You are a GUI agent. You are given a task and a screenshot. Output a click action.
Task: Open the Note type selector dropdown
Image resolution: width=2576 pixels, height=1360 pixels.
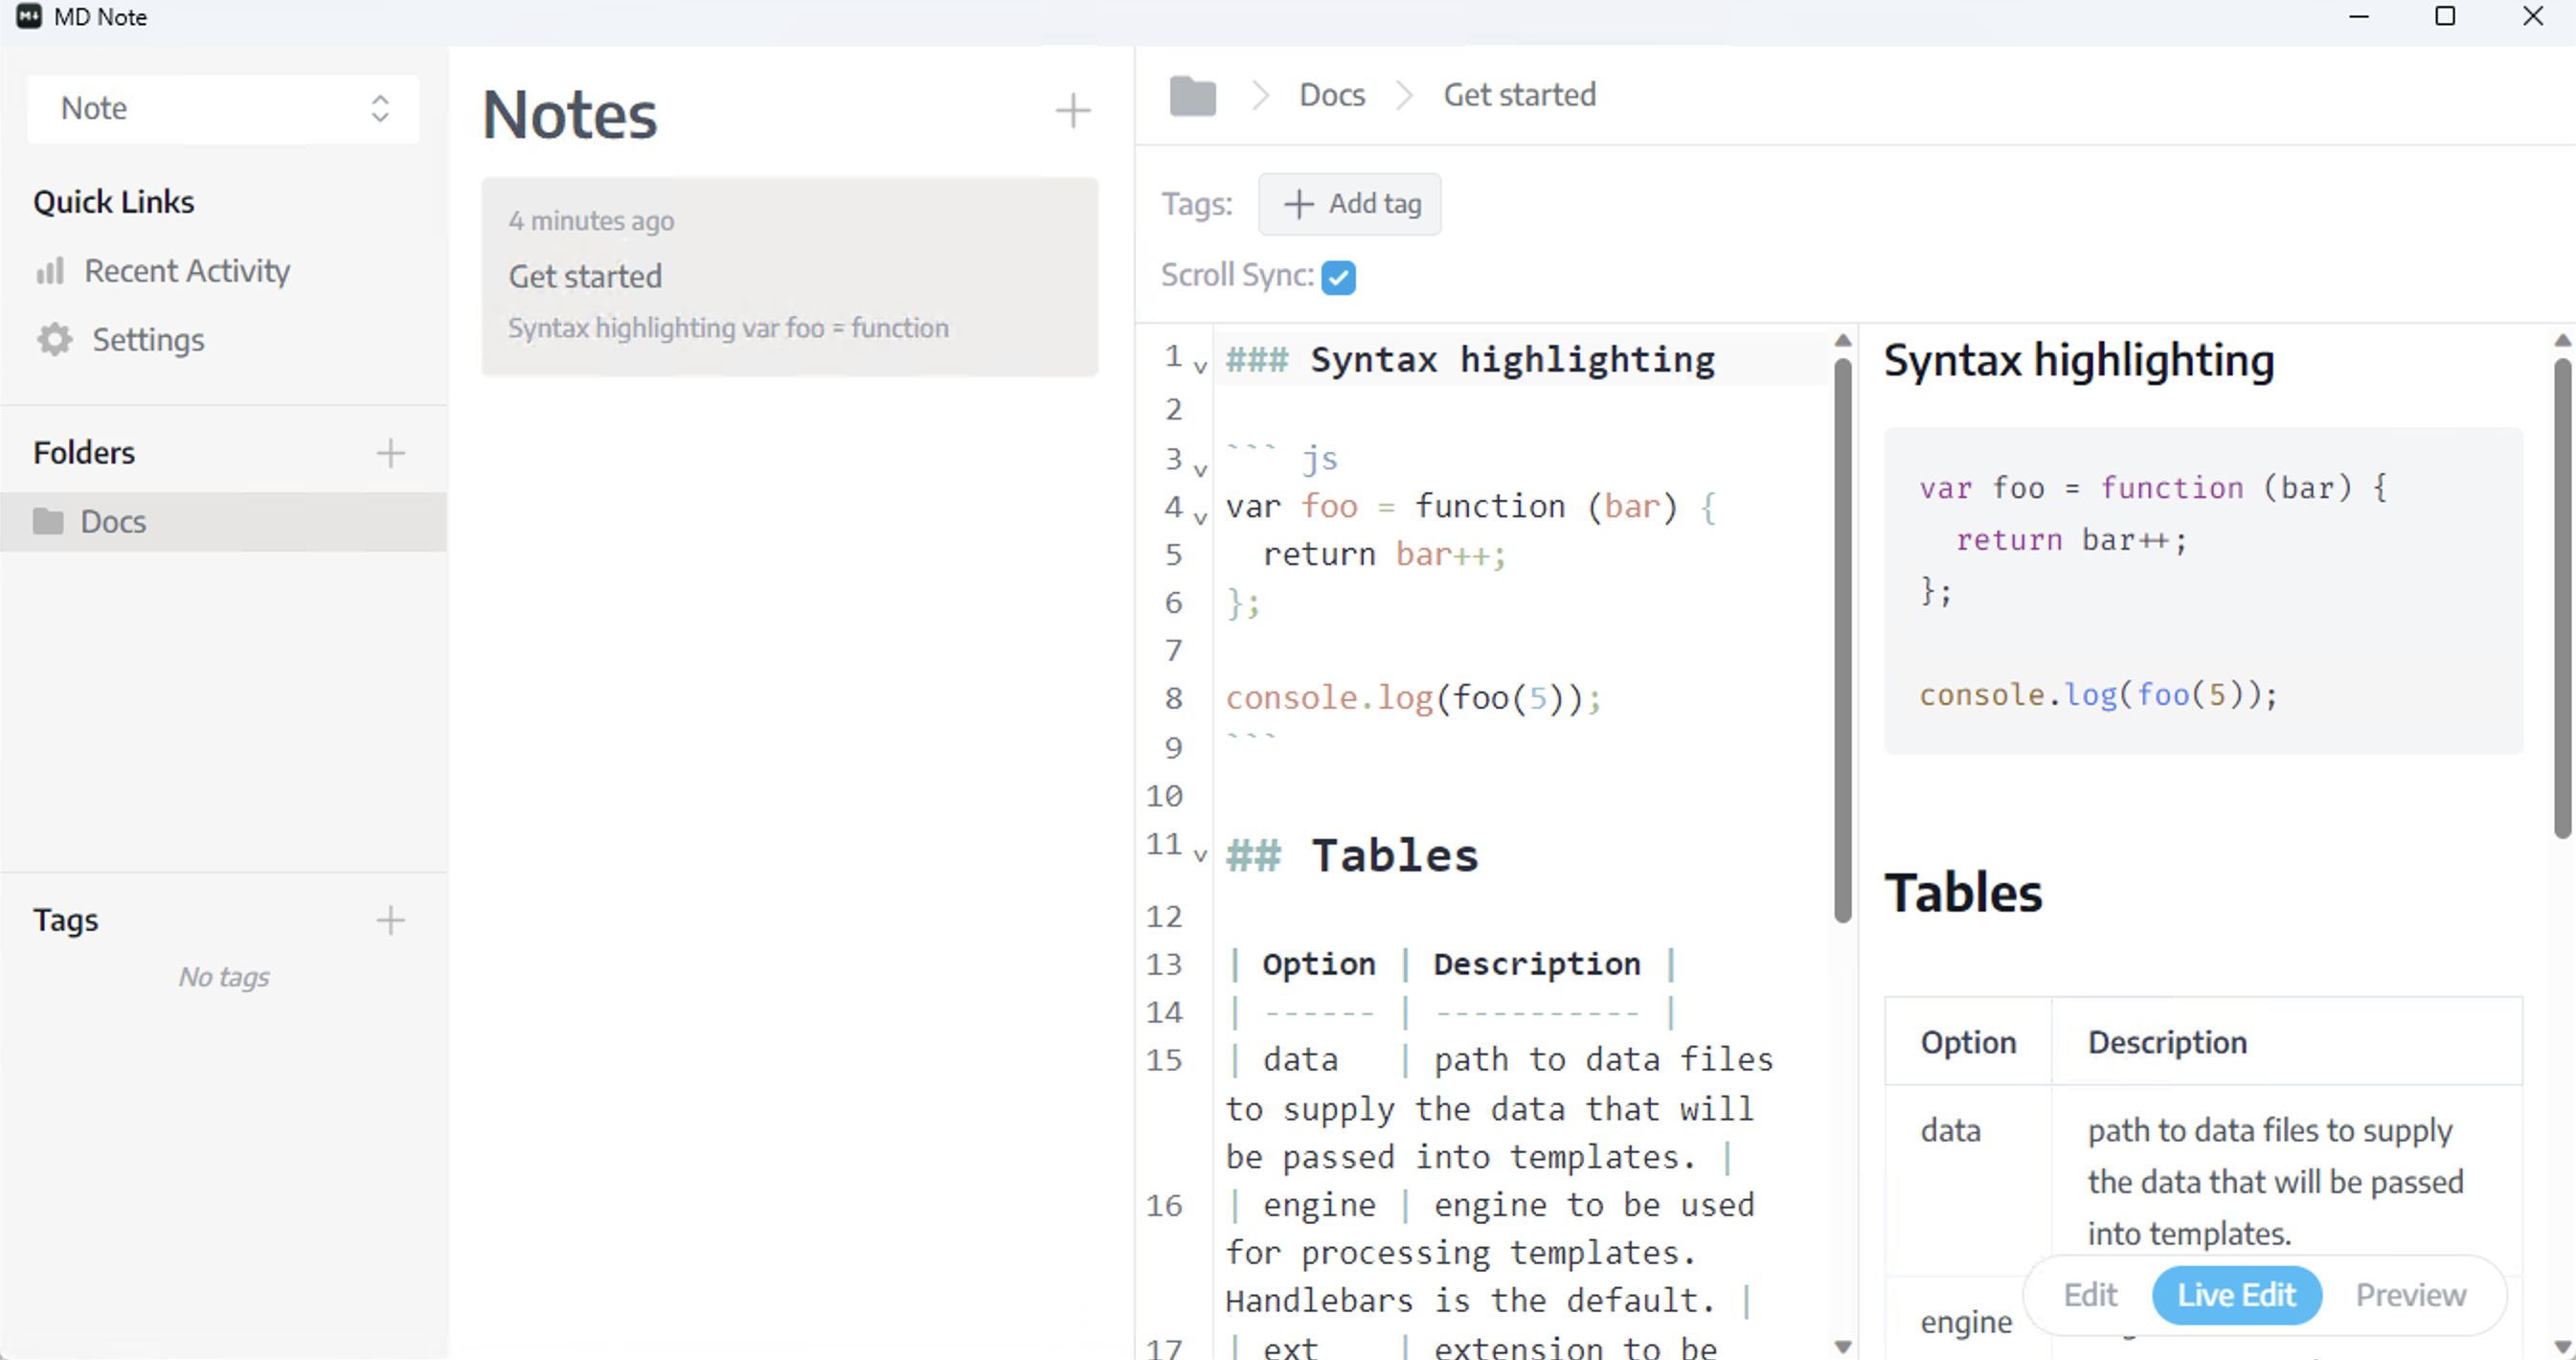[x=222, y=108]
